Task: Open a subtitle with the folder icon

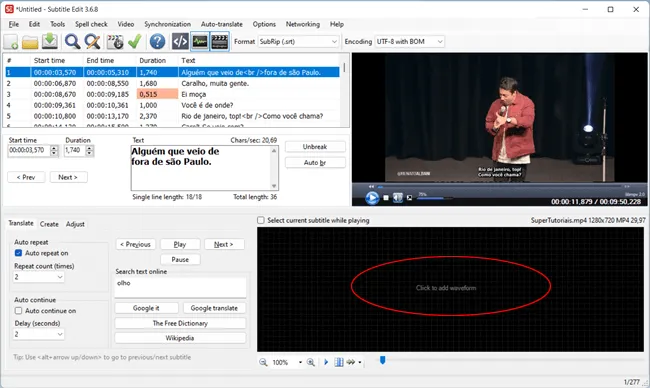Action: [30, 41]
